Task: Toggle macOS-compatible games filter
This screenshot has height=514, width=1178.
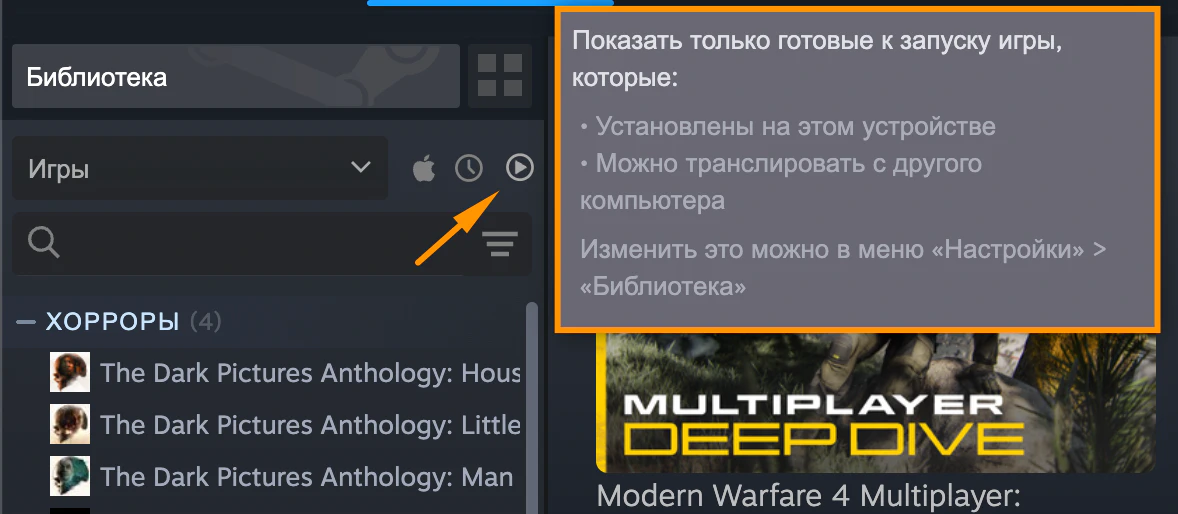Action: tap(424, 168)
